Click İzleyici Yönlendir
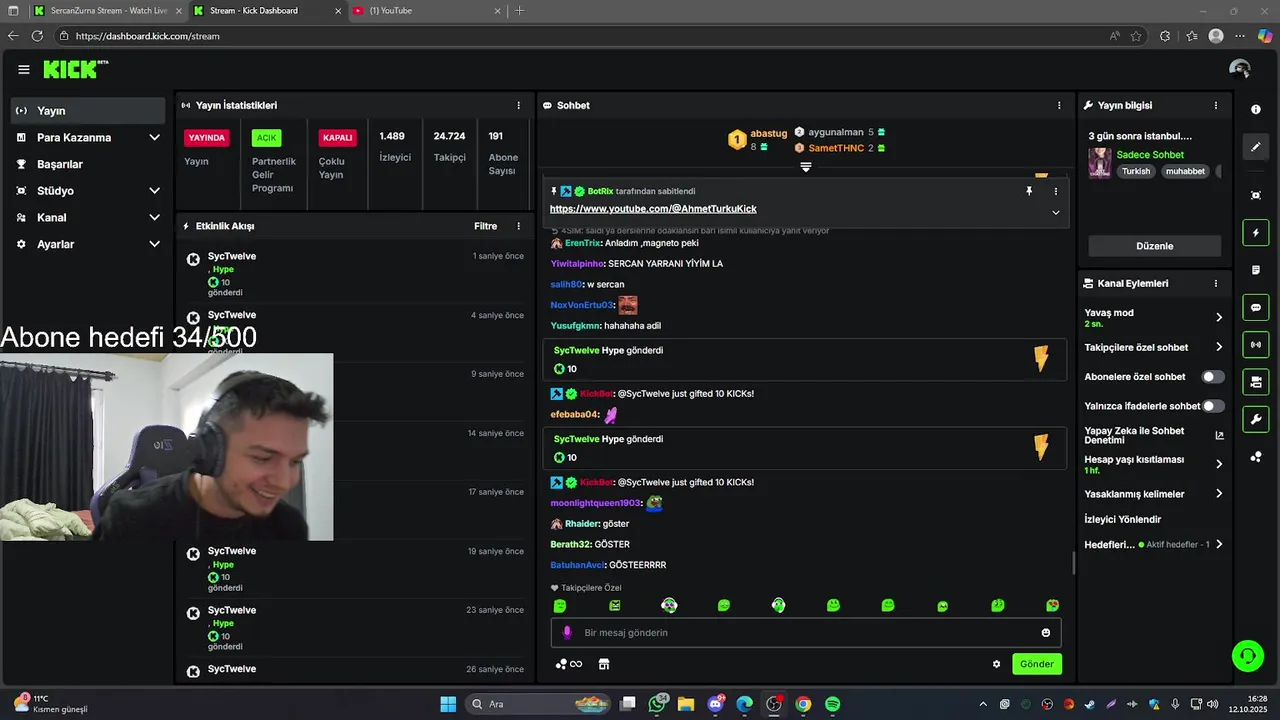The height and width of the screenshot is (720, 1280). [x=1123, y=519]
